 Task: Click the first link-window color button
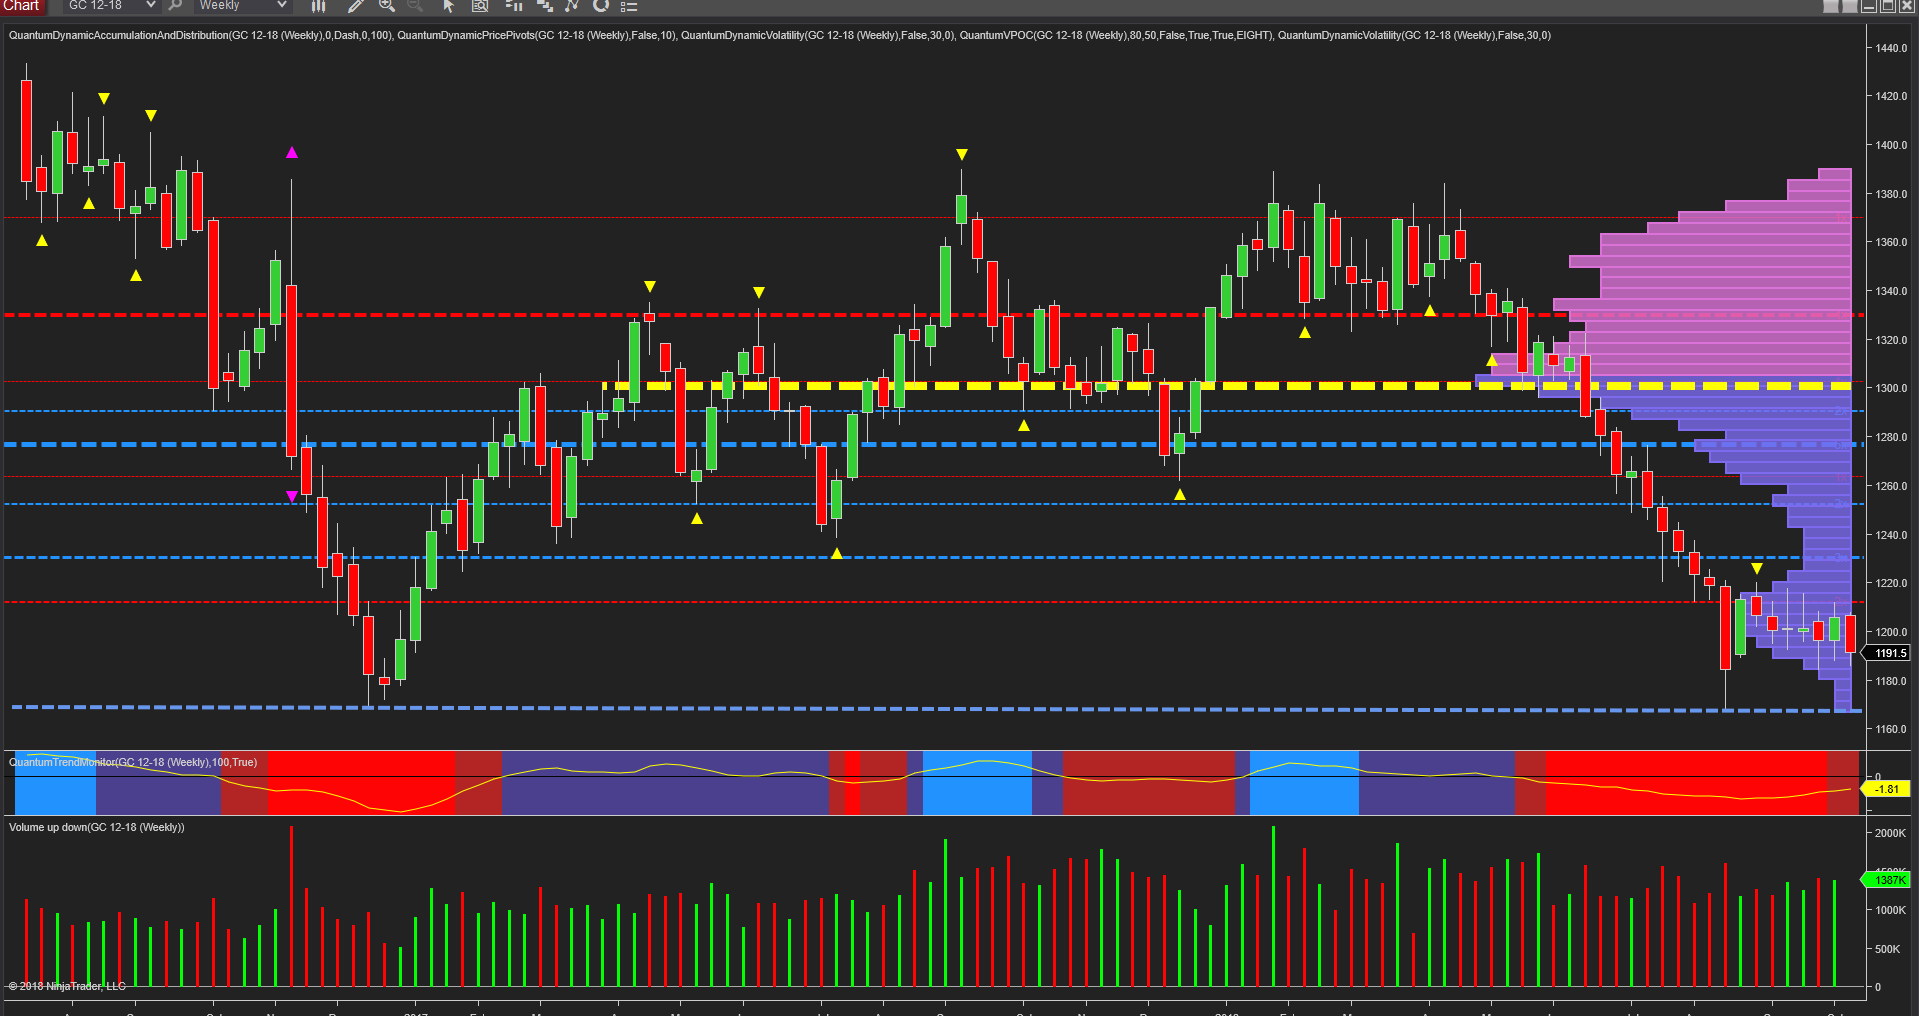tap(1831, 6)
